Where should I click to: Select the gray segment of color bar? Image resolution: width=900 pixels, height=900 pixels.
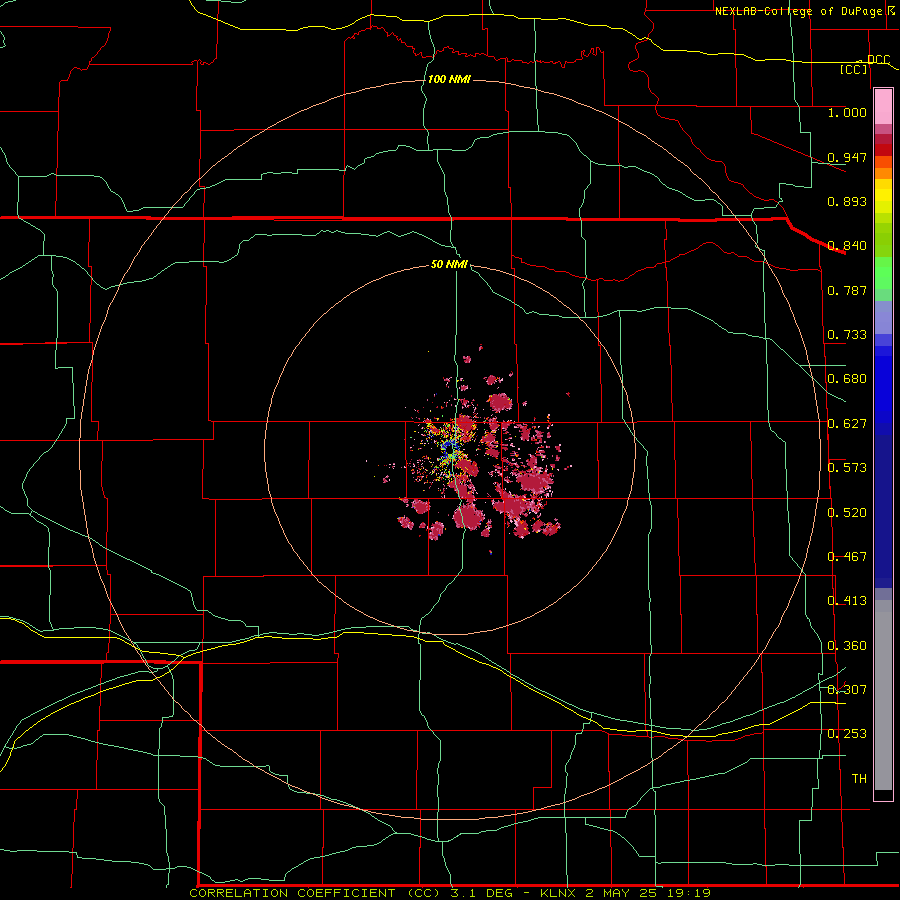[x=883, y=695]
